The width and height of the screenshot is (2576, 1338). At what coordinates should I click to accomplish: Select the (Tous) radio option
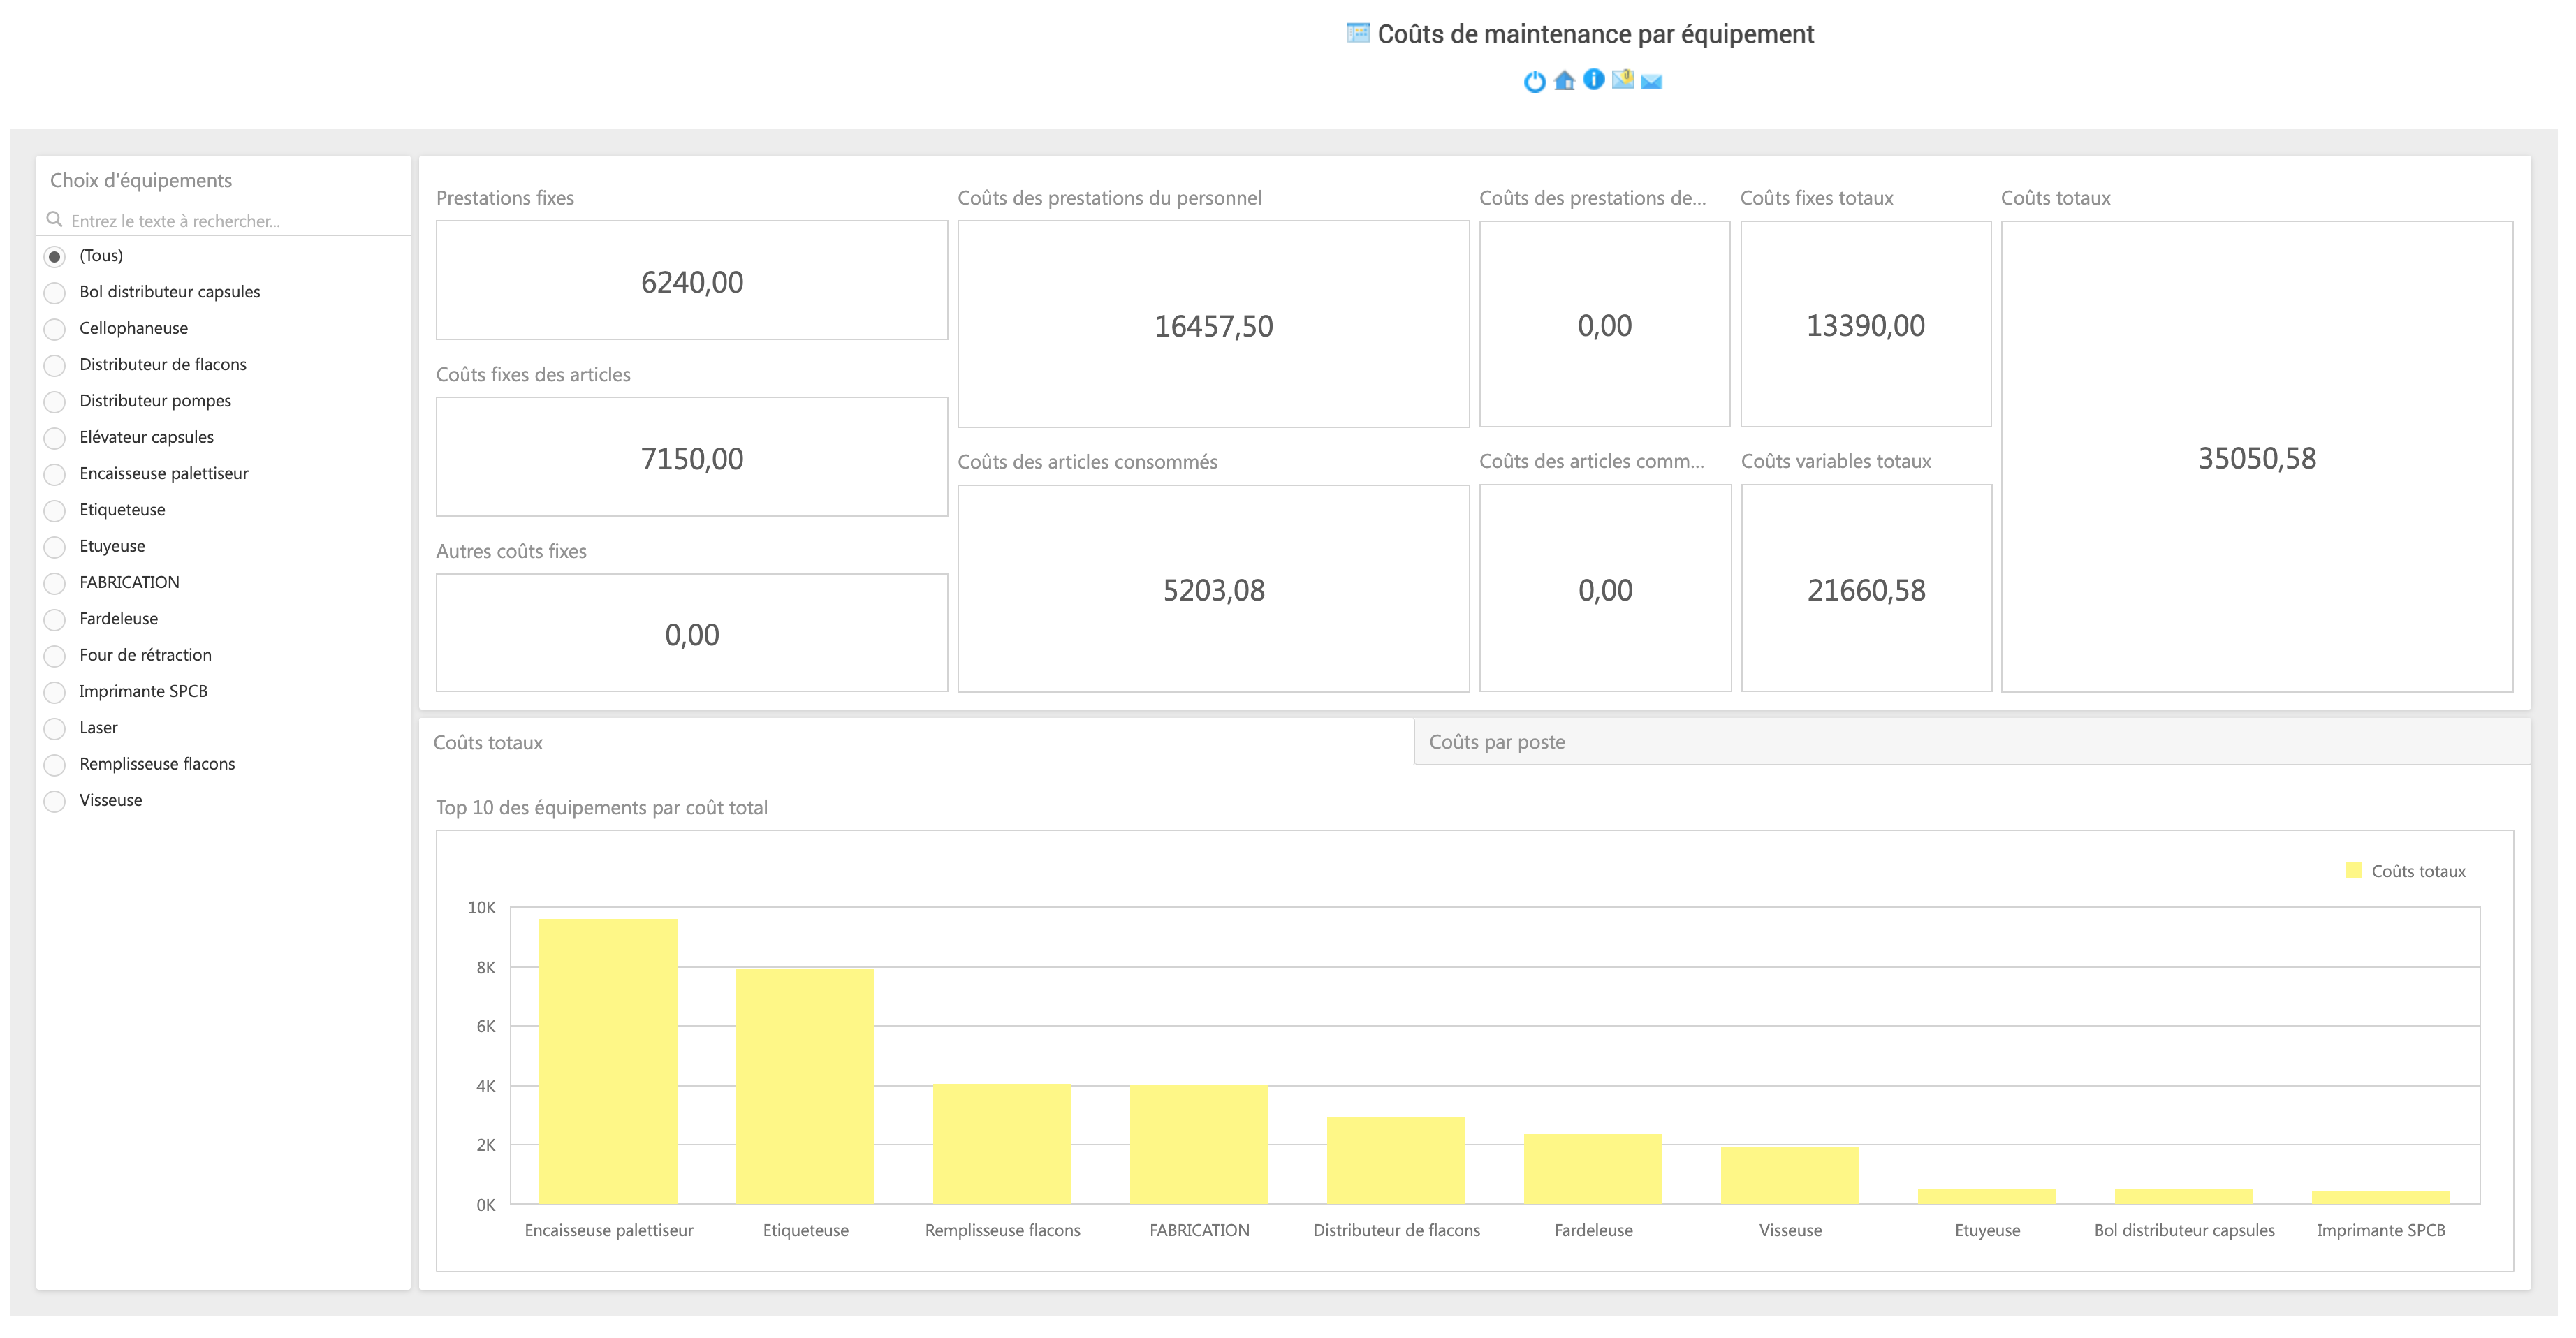point(55,257)
